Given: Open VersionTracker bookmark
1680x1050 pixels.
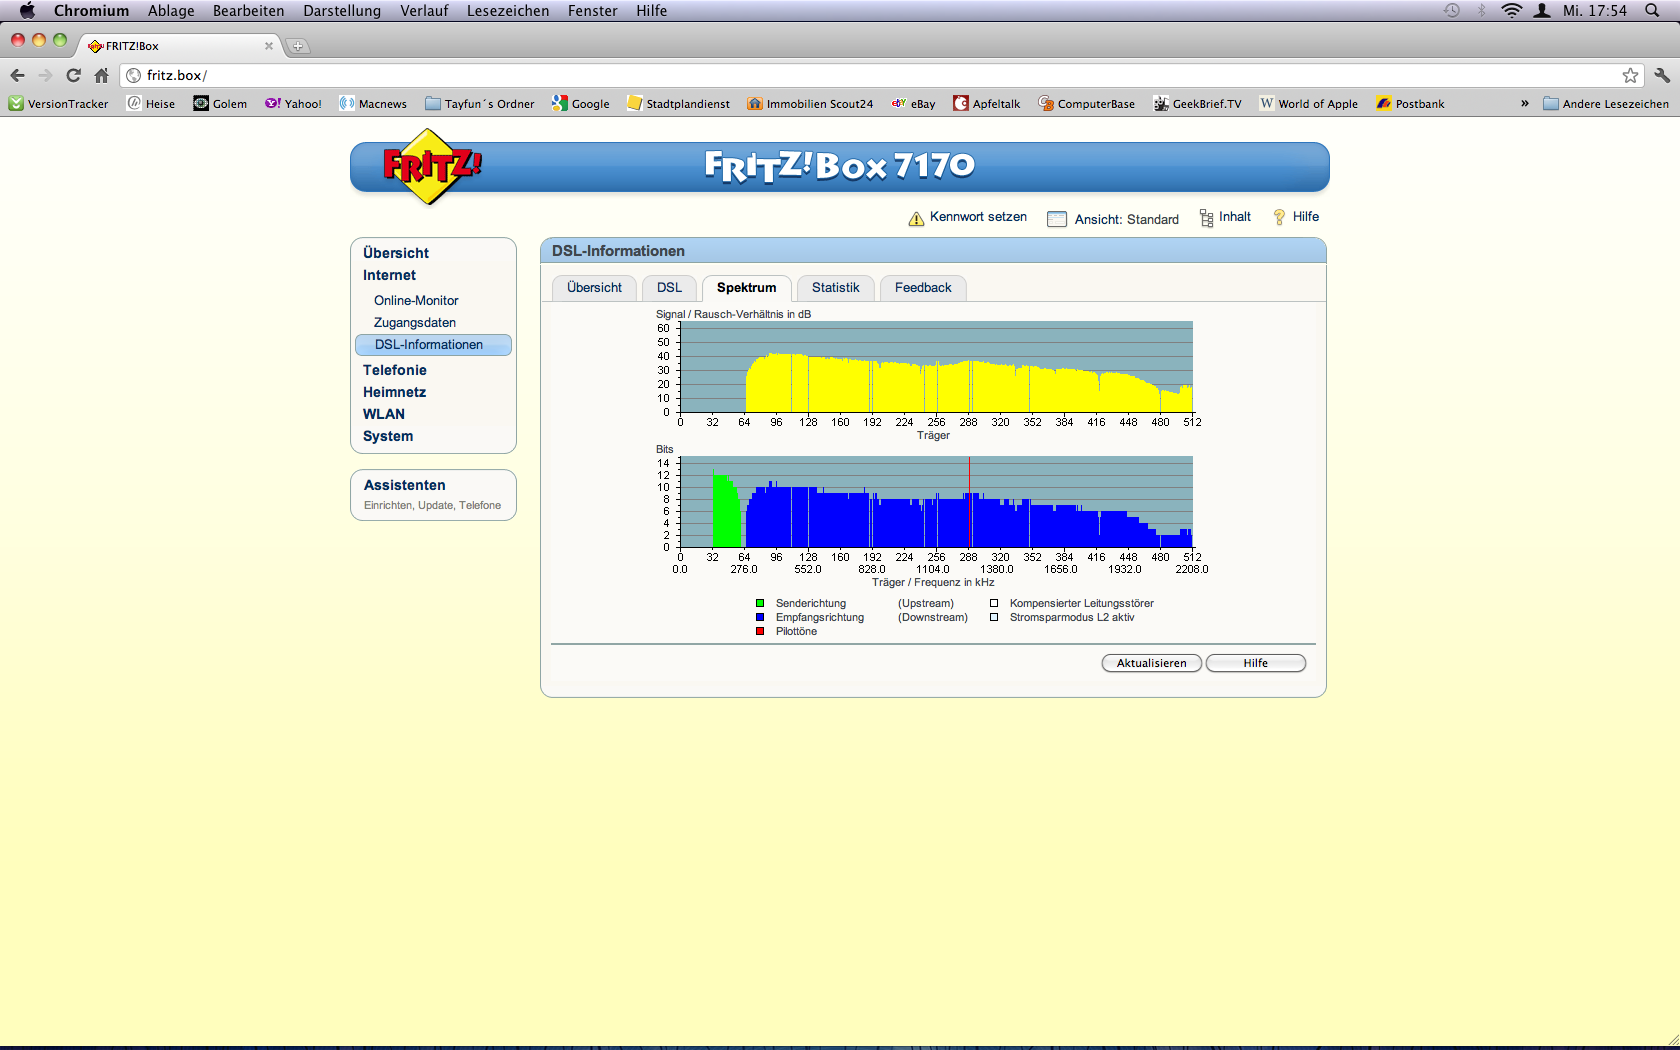Looking at the screenshot, I should (x=58, y=104).
